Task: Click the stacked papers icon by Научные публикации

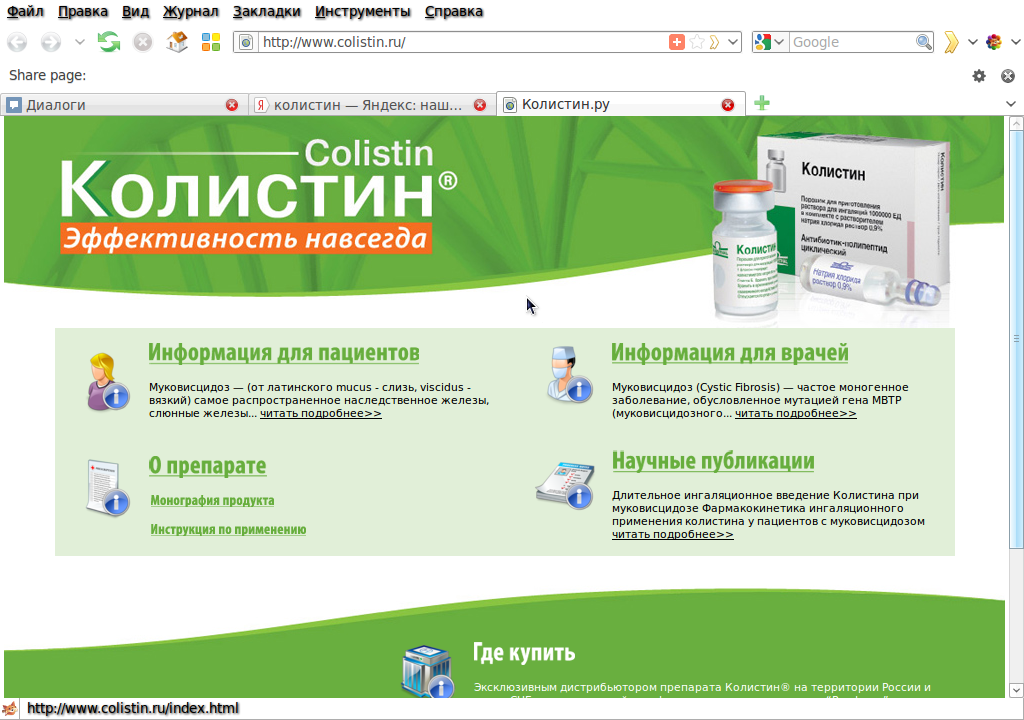Action: pos(566,485)
